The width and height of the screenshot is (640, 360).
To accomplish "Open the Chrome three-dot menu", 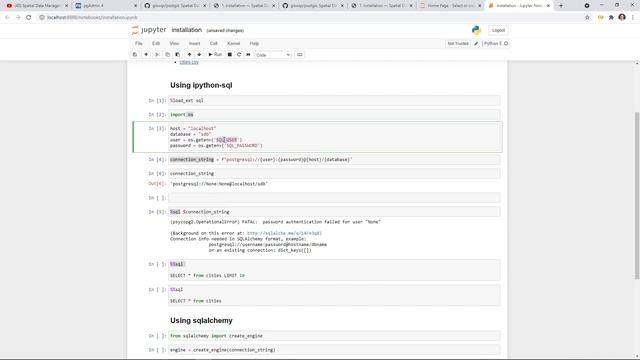I will click(633, 18).
